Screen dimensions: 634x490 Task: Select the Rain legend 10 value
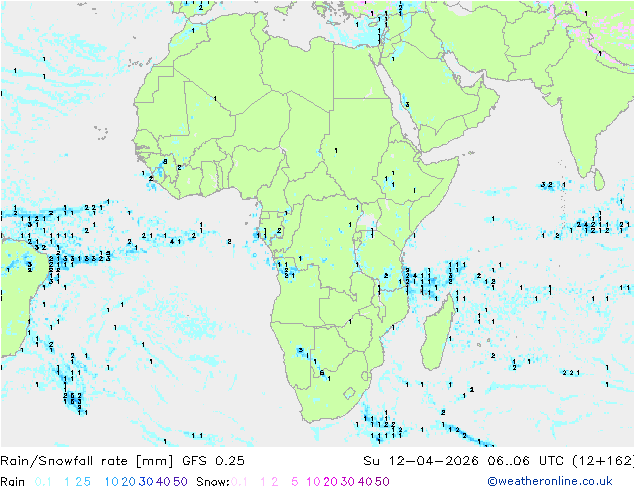pos(112,482)
